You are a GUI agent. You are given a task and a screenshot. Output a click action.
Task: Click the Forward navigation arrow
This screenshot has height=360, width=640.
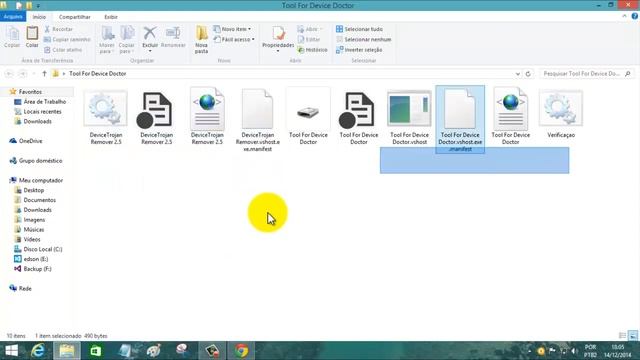23,74
